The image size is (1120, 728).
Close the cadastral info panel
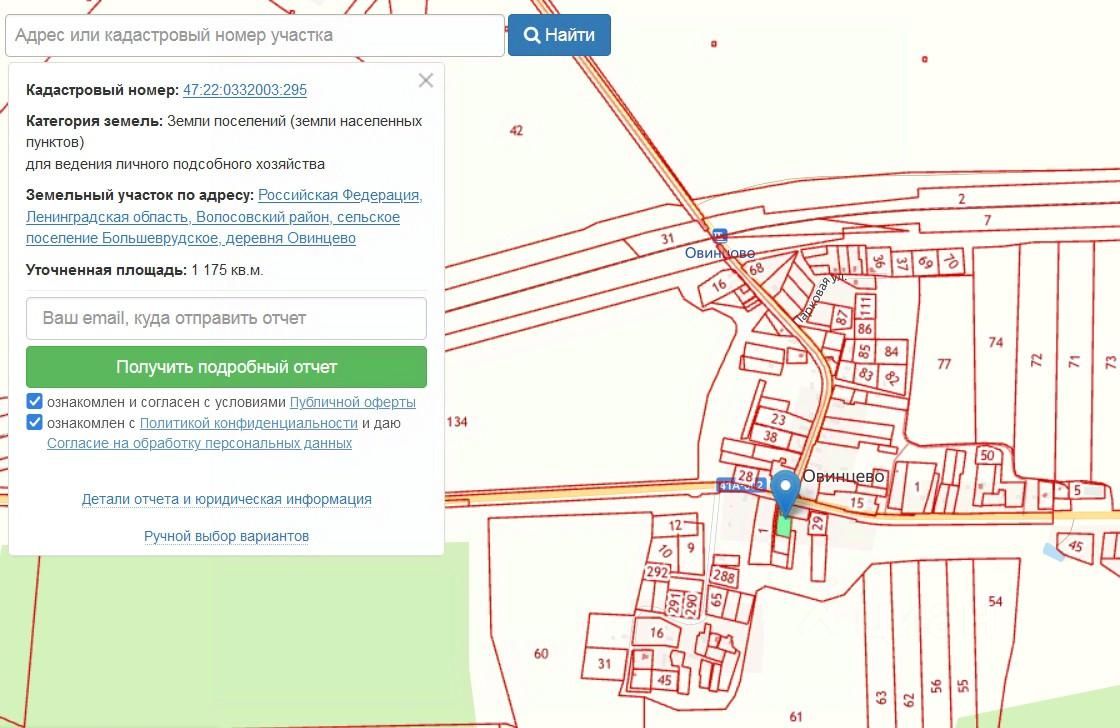426,81
